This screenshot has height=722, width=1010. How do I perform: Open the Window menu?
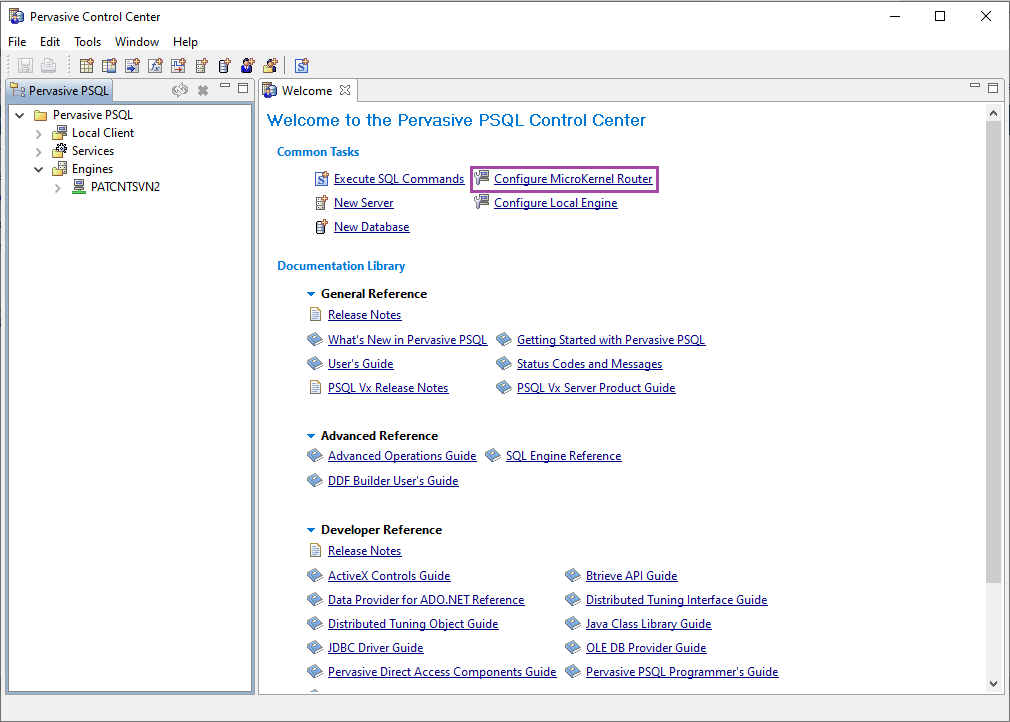click(x=137, y=42)
